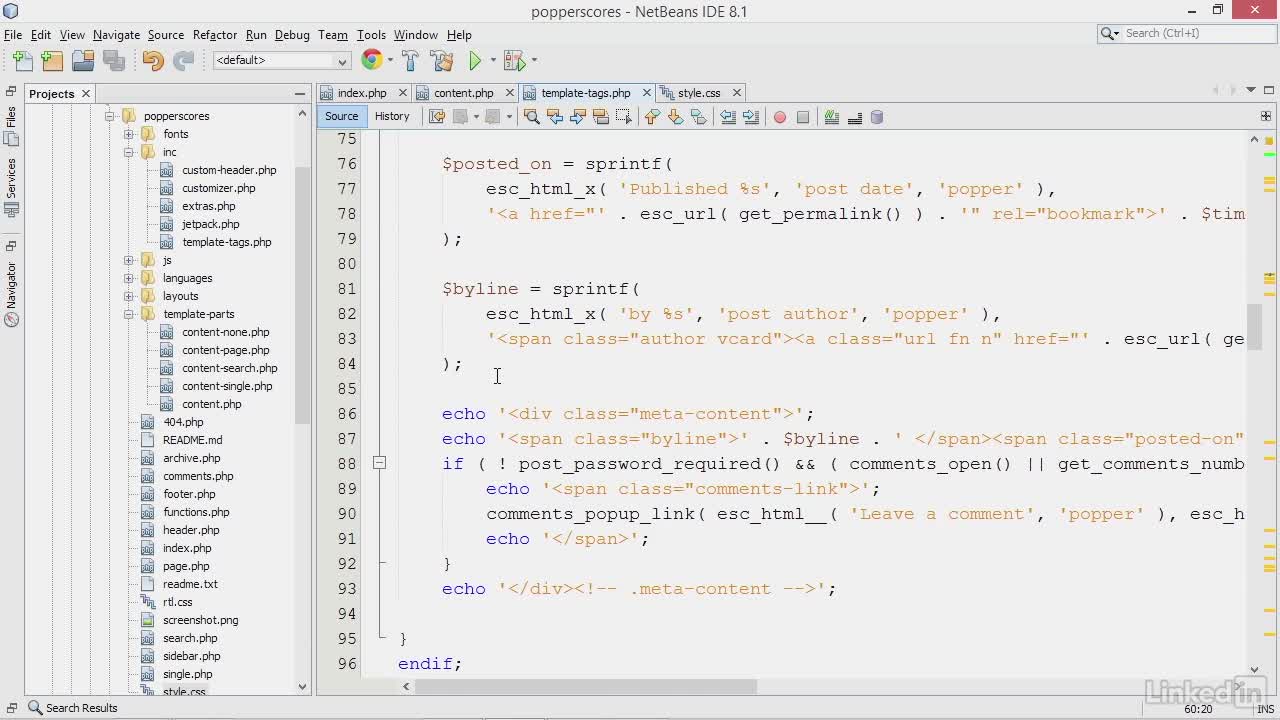This screenshot has width=1280, height=720.
Task: Click the Last Edit location icon
Action: tap(437, 117)
